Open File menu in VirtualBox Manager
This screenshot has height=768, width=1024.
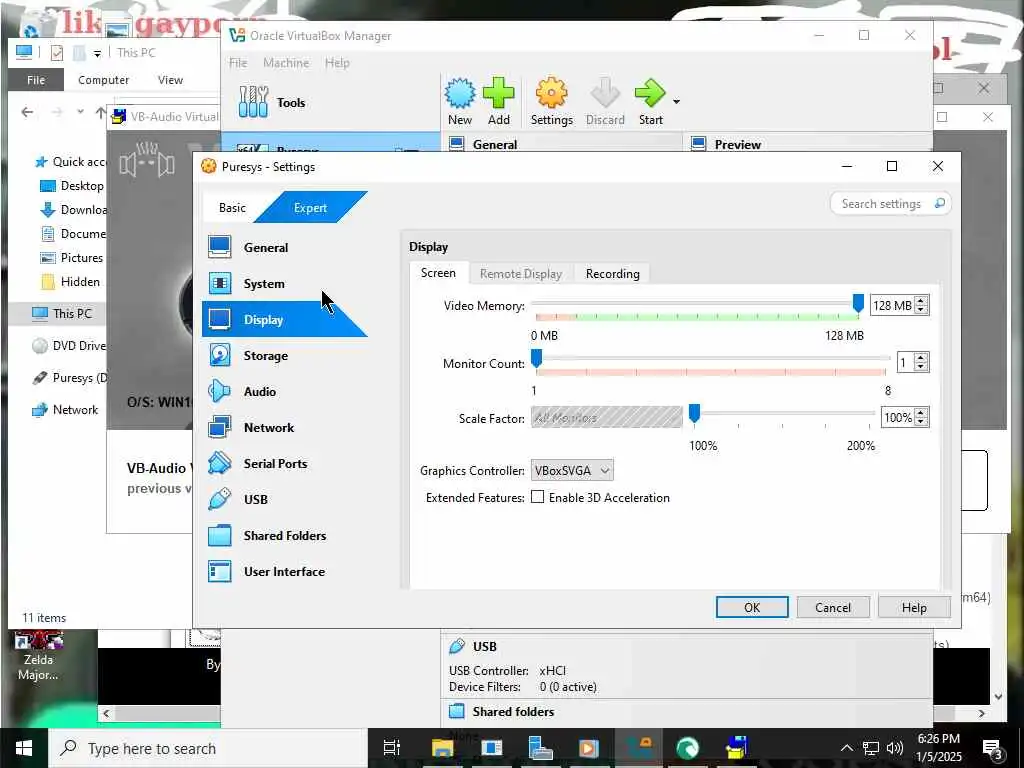[x=238, y=63]
